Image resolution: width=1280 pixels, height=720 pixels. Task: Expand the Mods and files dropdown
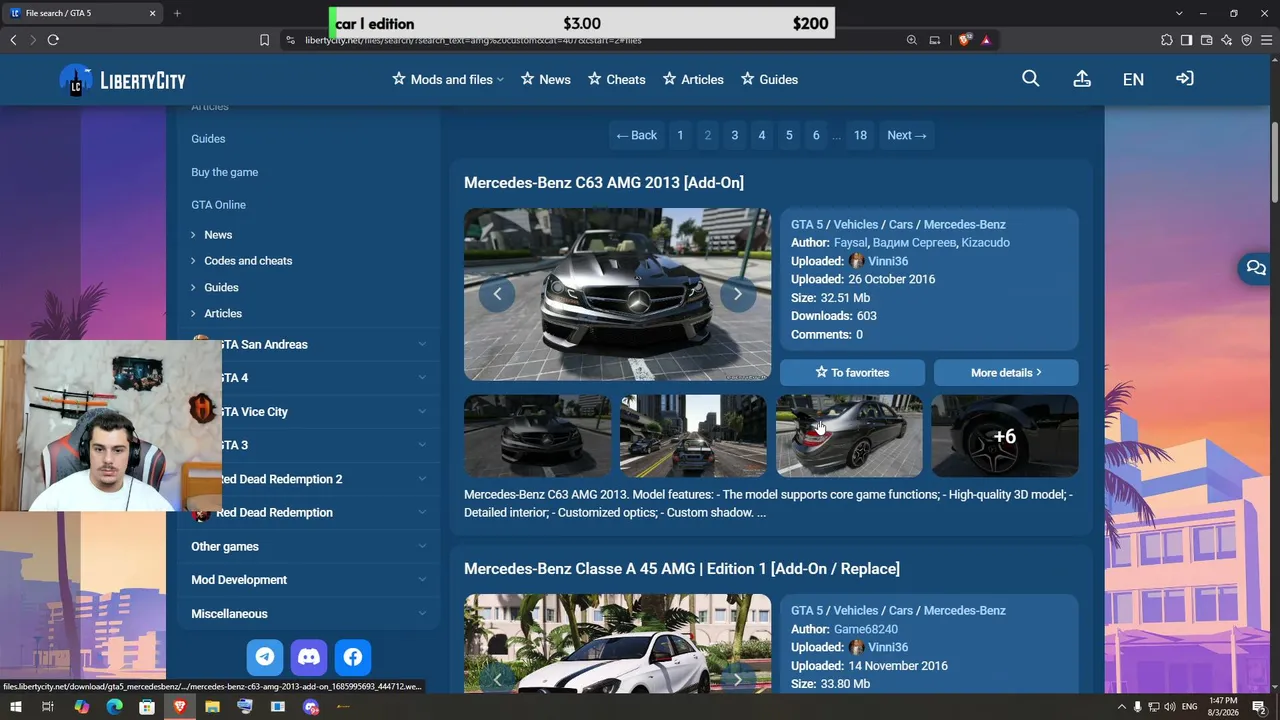click(x=448, y=79)
